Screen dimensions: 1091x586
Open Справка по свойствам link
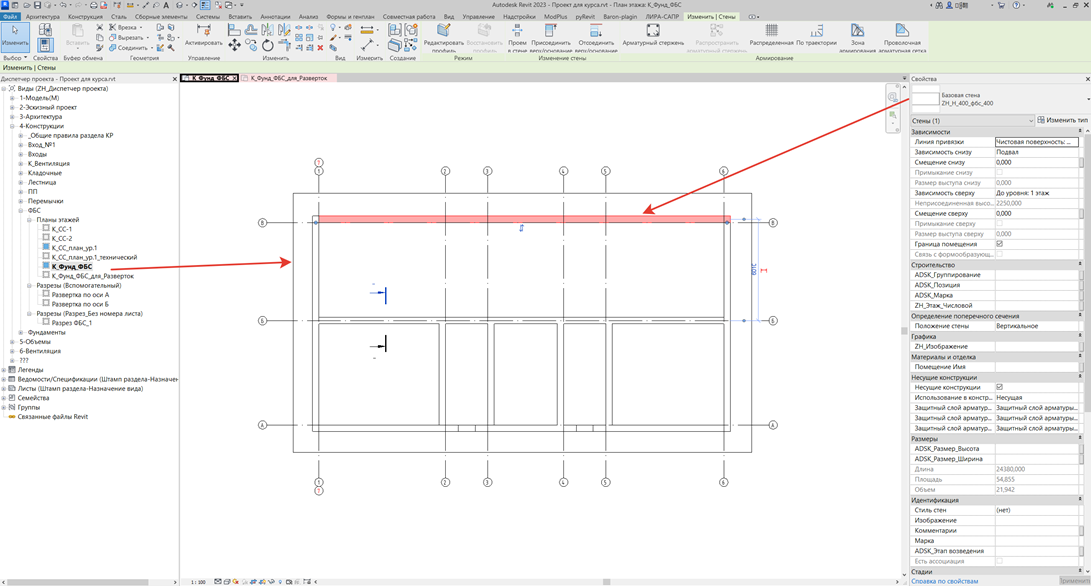[944, 581]
